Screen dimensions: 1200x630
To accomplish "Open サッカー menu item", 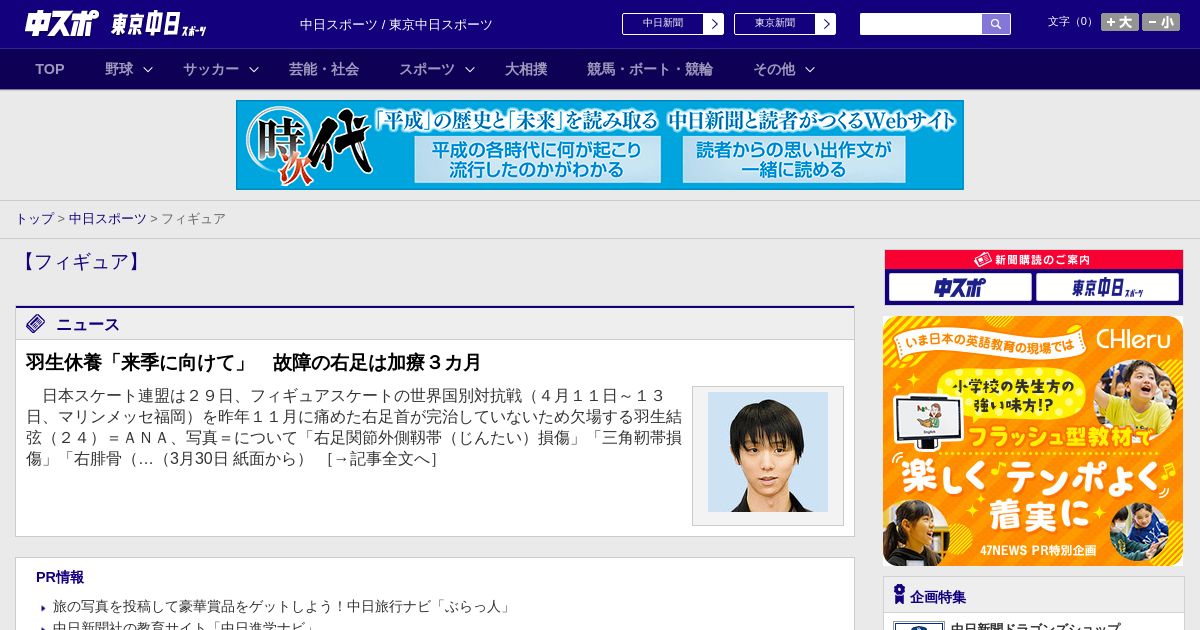I will 211,69.
